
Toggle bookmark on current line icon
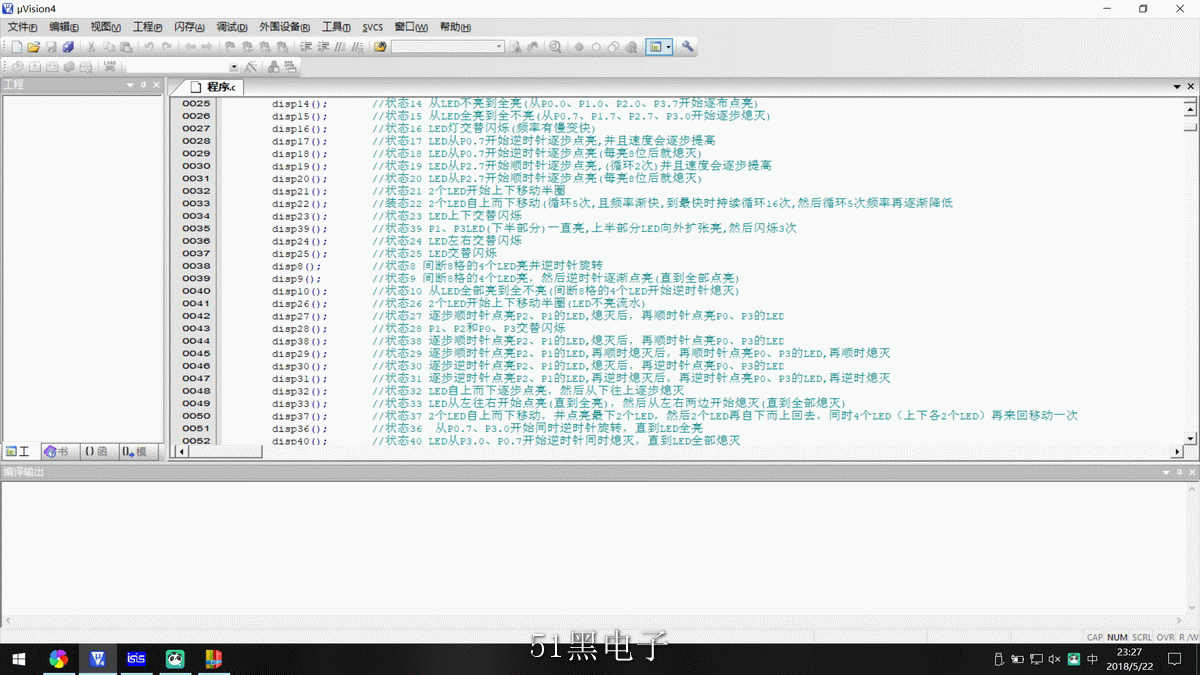pos(229,47)
